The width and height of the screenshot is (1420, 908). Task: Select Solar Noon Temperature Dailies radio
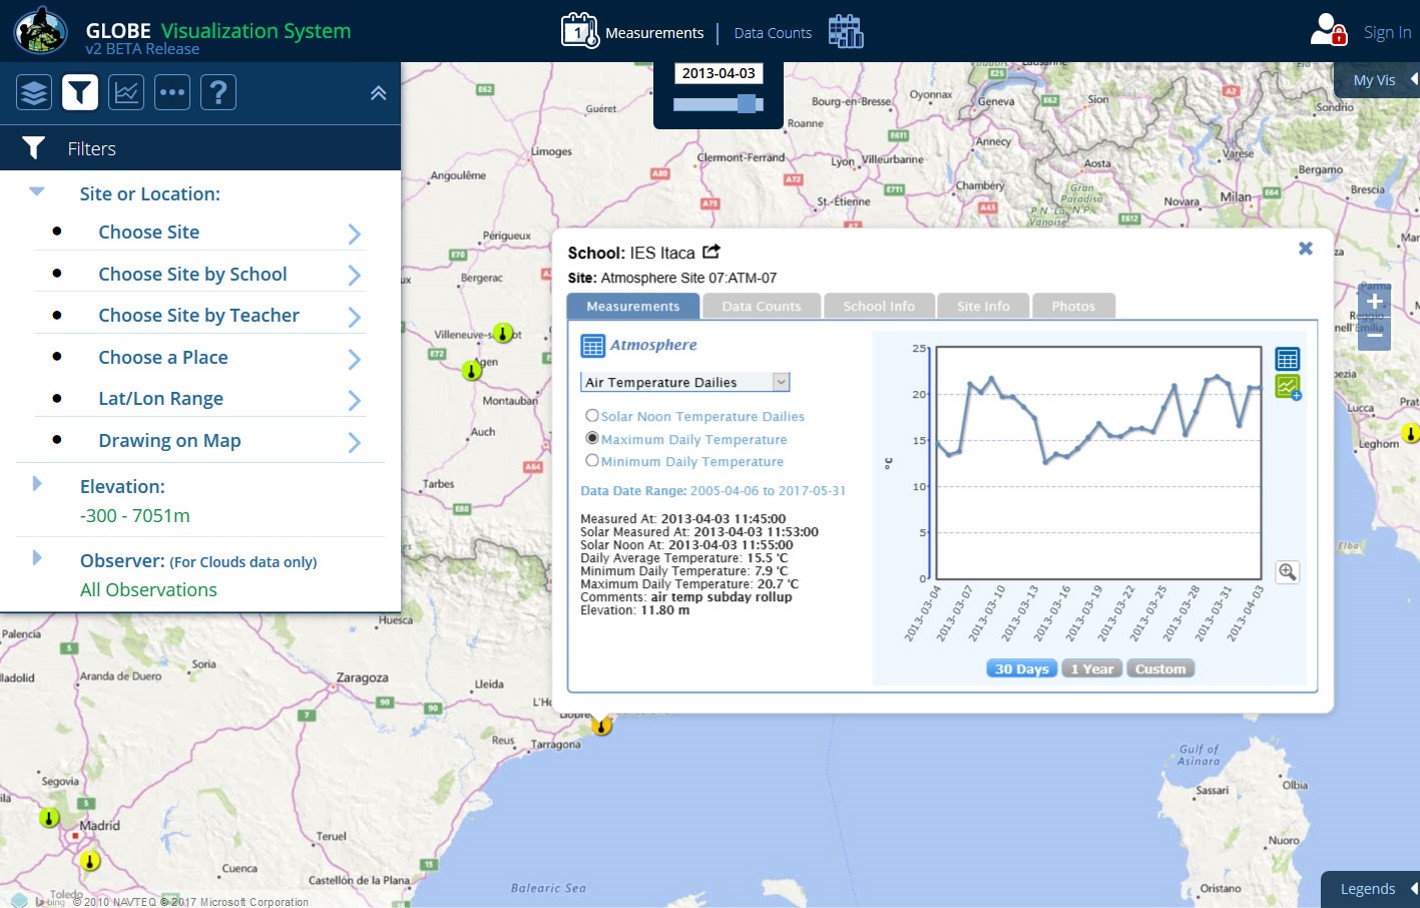click(x=592, y=416)
